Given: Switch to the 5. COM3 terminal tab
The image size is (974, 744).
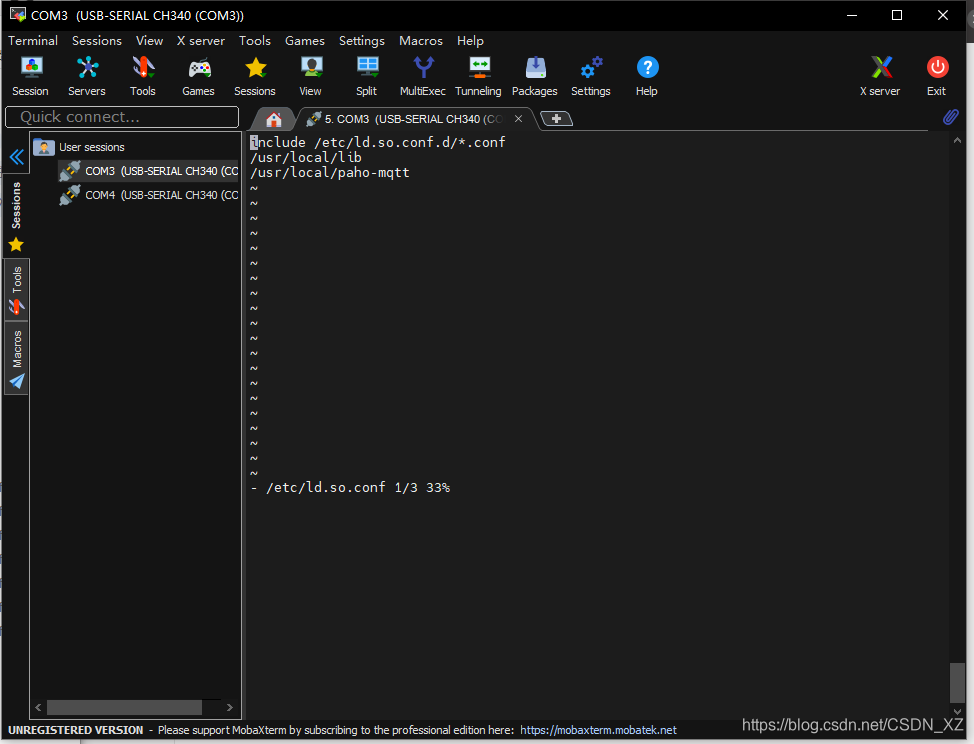Looking at the screenshot, I should coord(413,119).
